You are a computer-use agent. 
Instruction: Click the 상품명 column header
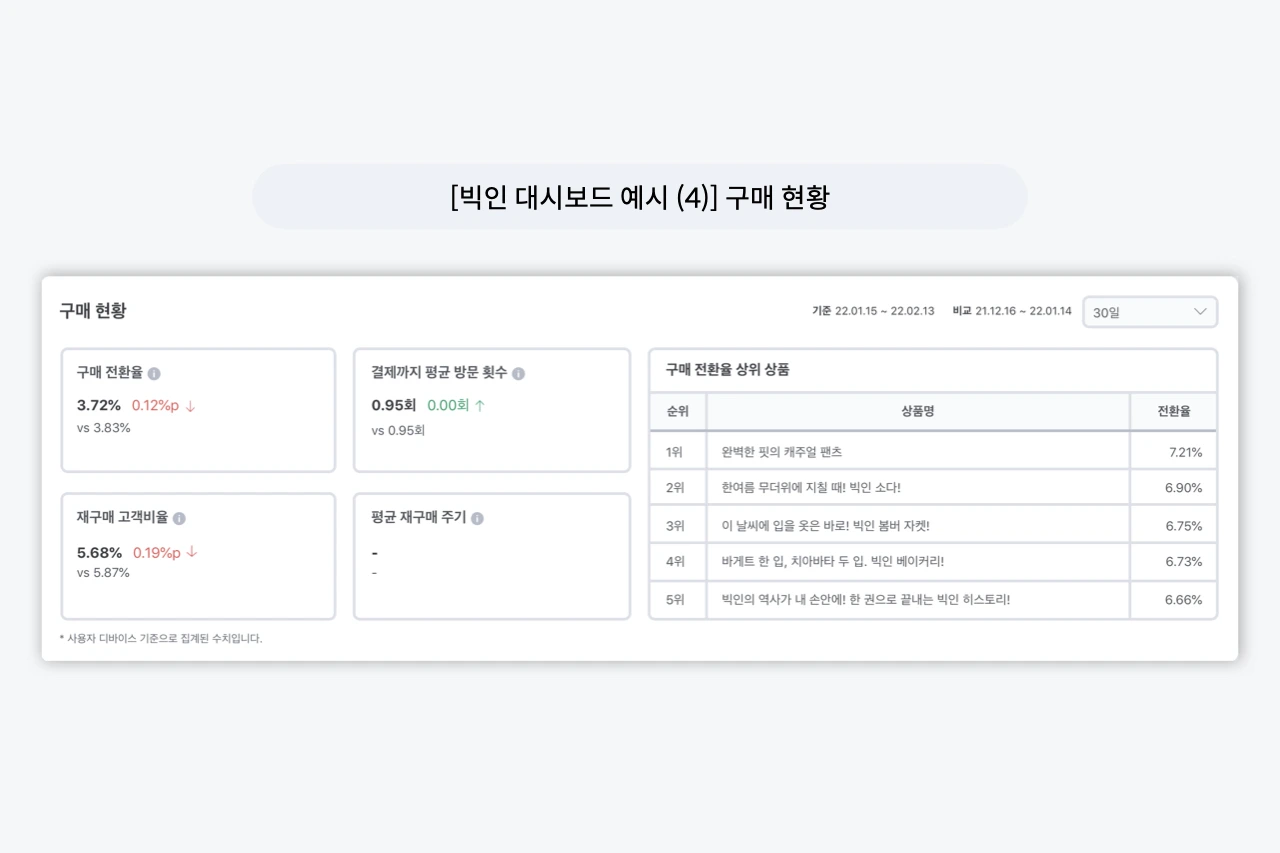click(917, 411)
